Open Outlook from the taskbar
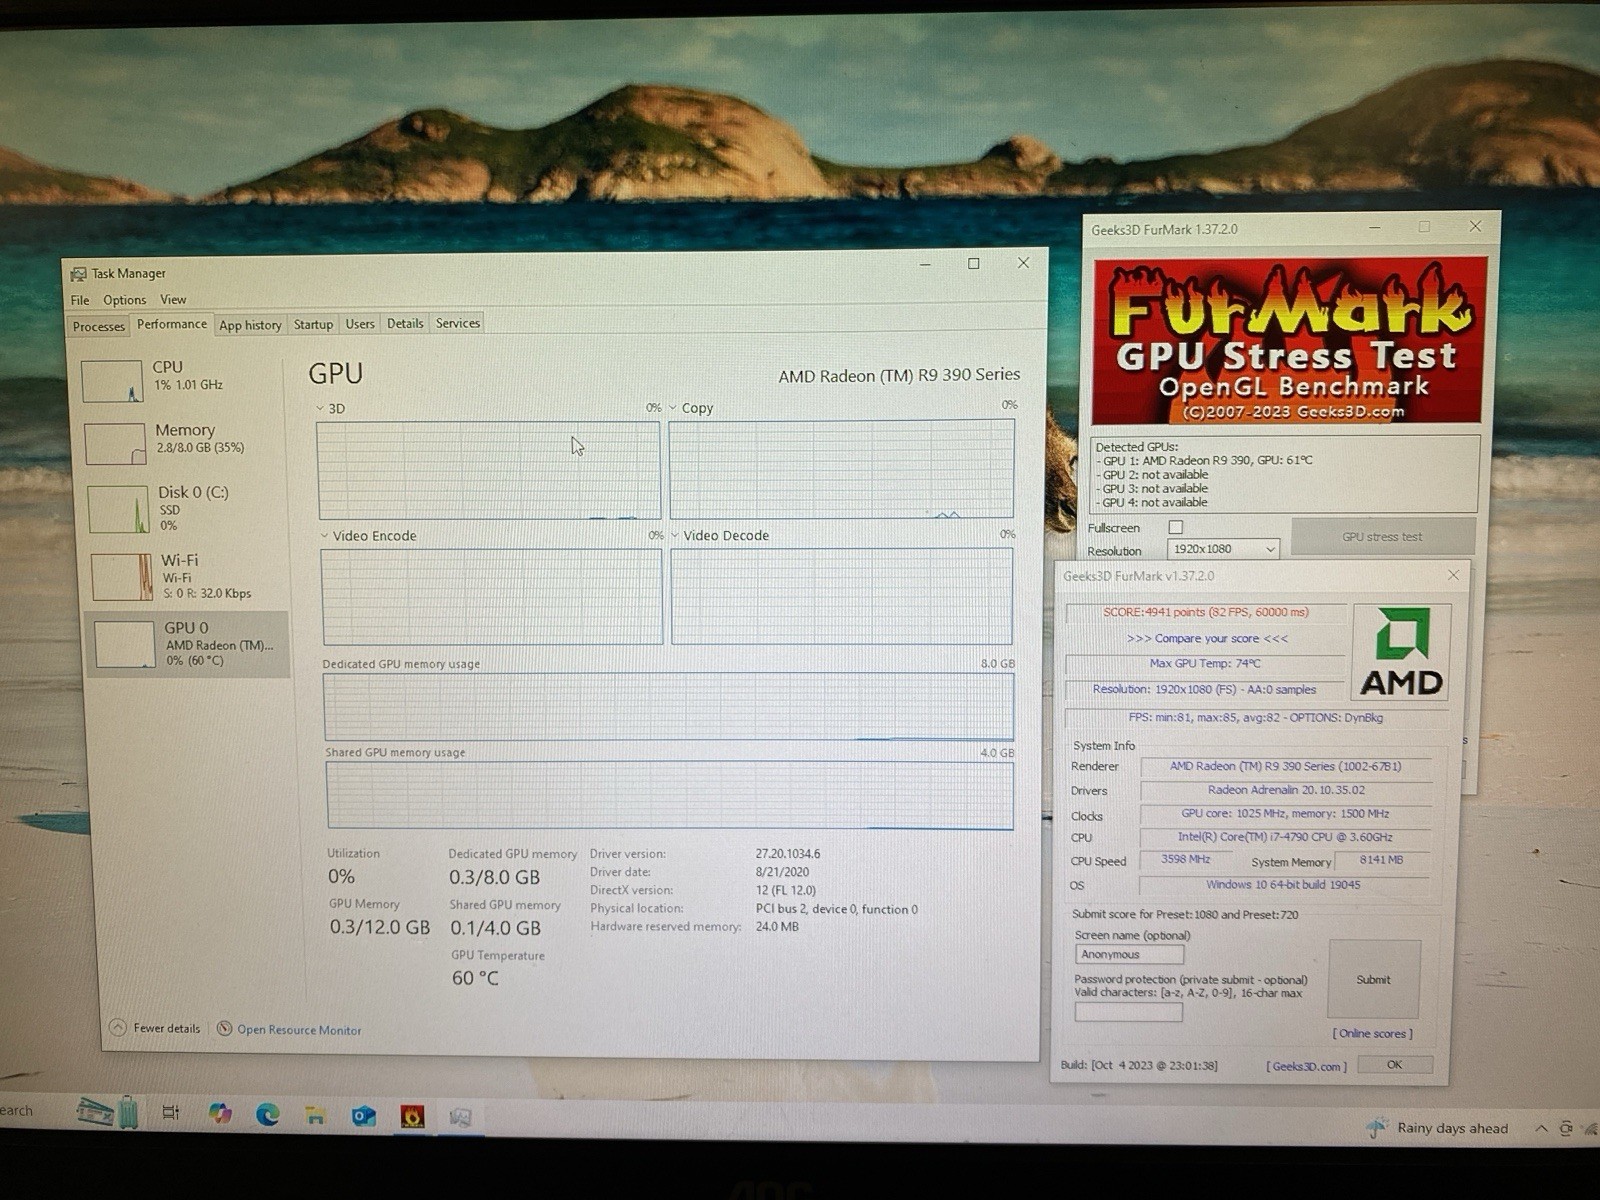The image size is (1600, 1200). (x=364, y=1115)
